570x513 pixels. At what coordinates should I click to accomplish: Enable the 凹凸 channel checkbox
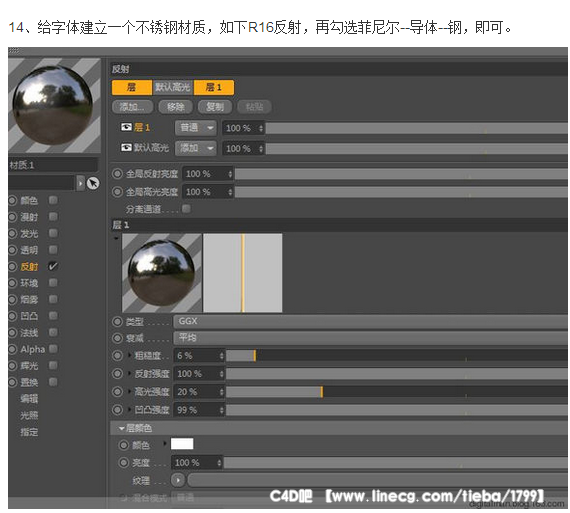pos(53,316)
